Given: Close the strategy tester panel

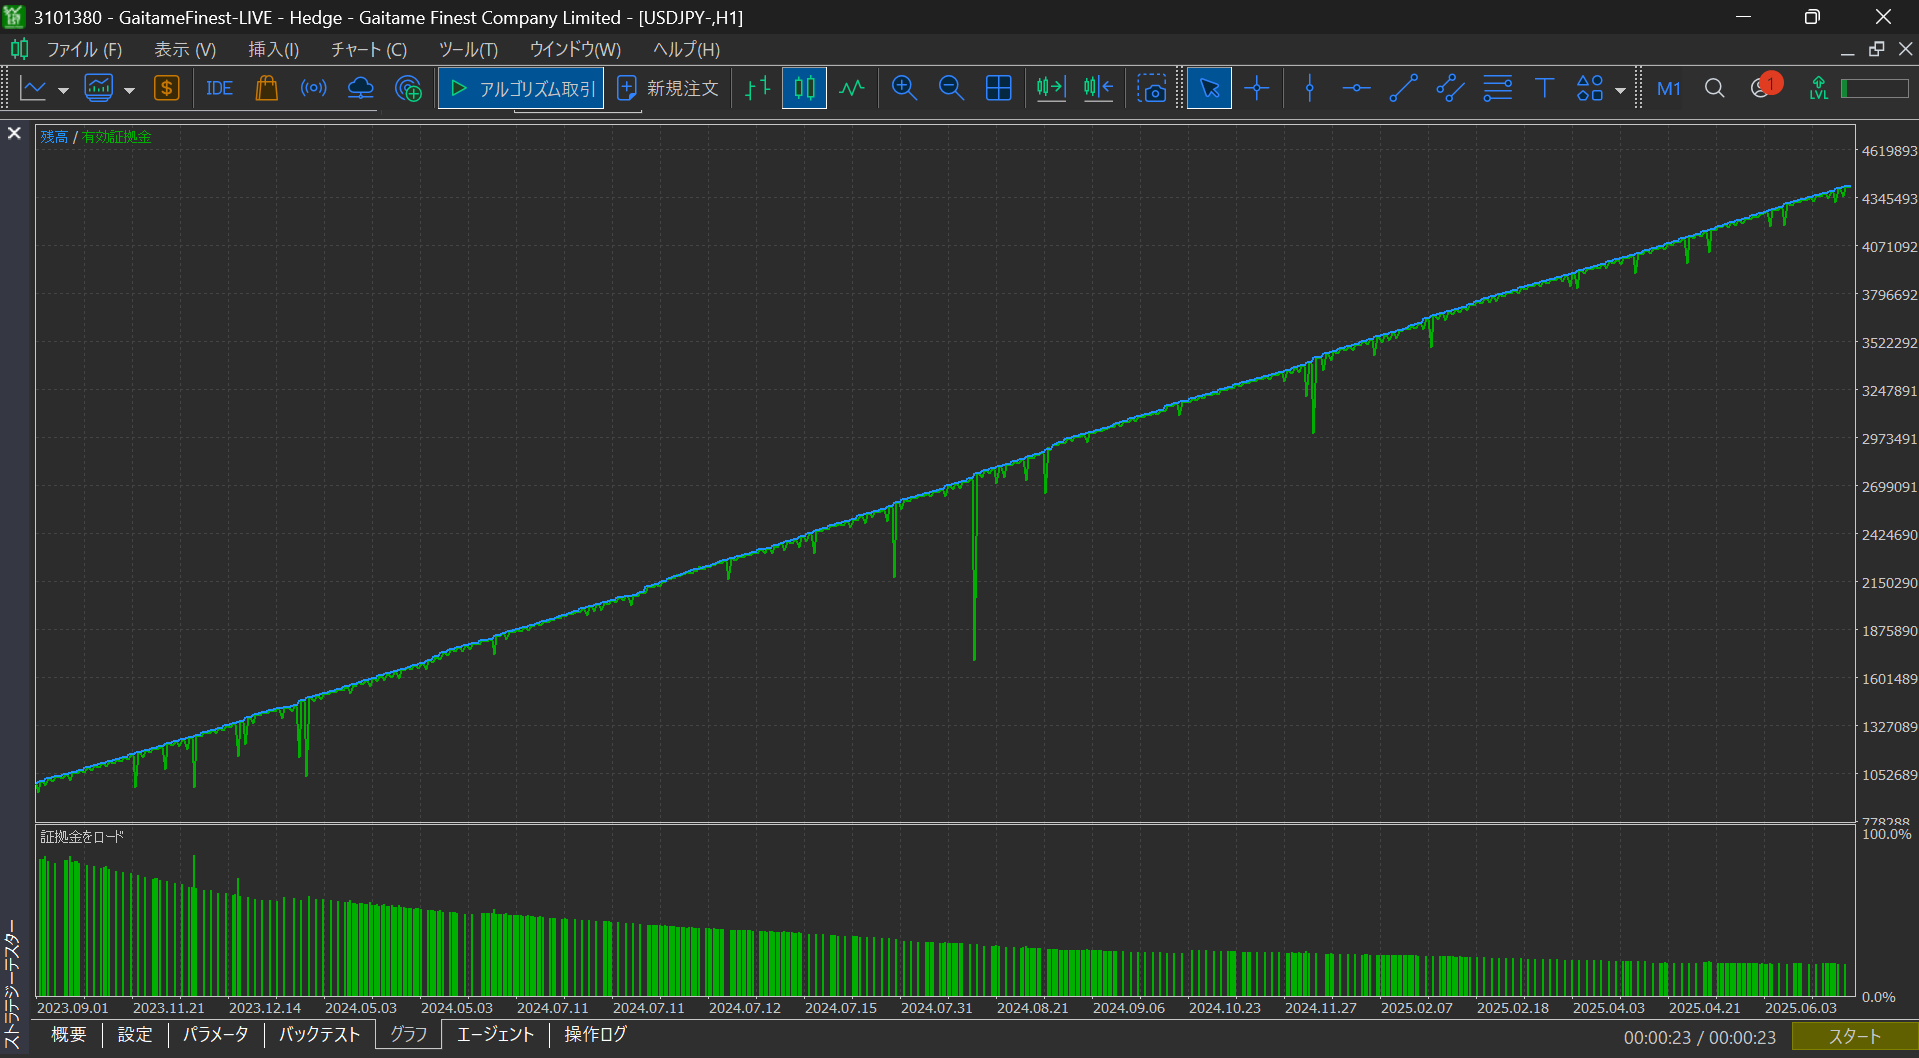Looking at the screenshot, I should coord(14,133).
